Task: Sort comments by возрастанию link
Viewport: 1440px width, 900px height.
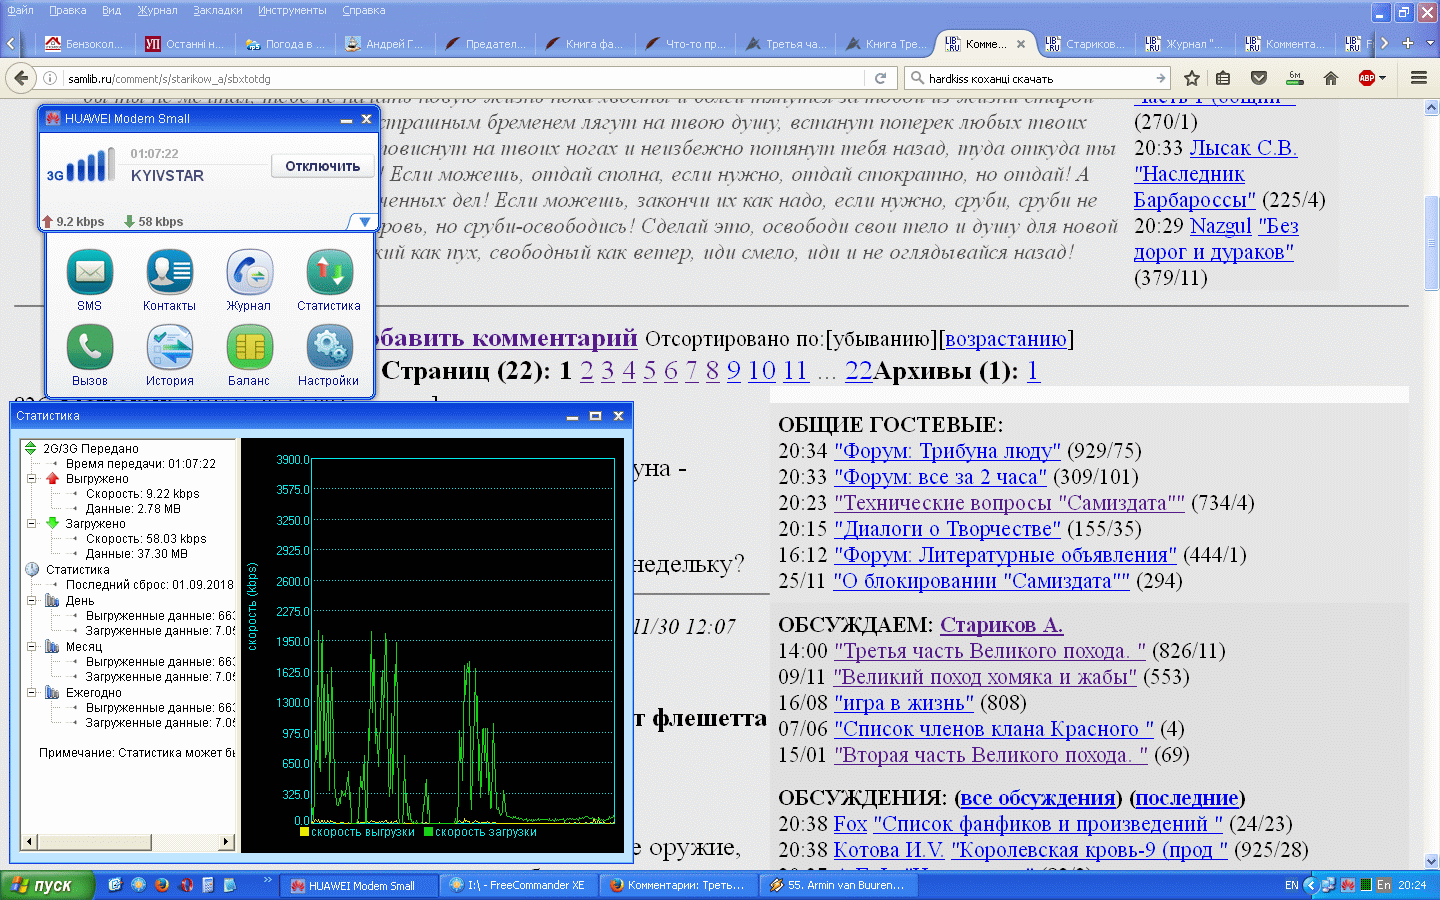Action: 1006,339
